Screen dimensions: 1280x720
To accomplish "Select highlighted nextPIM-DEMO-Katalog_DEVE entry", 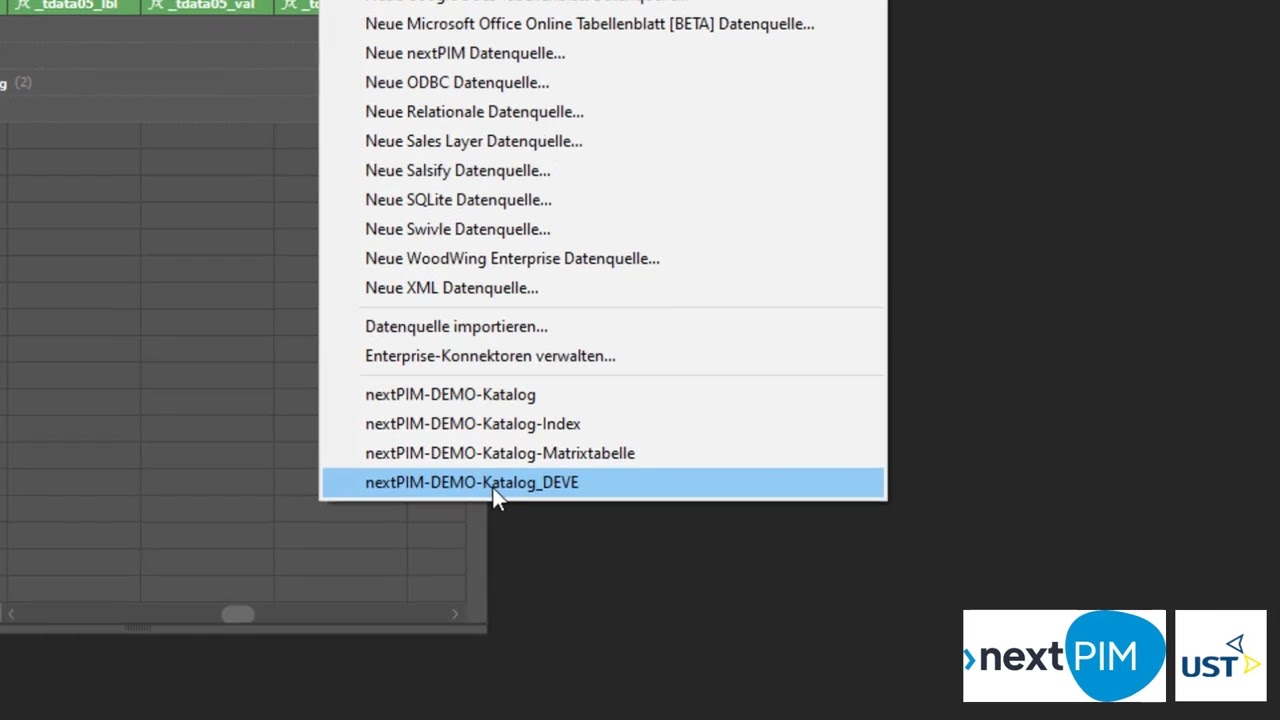I will tap(603, 482).
